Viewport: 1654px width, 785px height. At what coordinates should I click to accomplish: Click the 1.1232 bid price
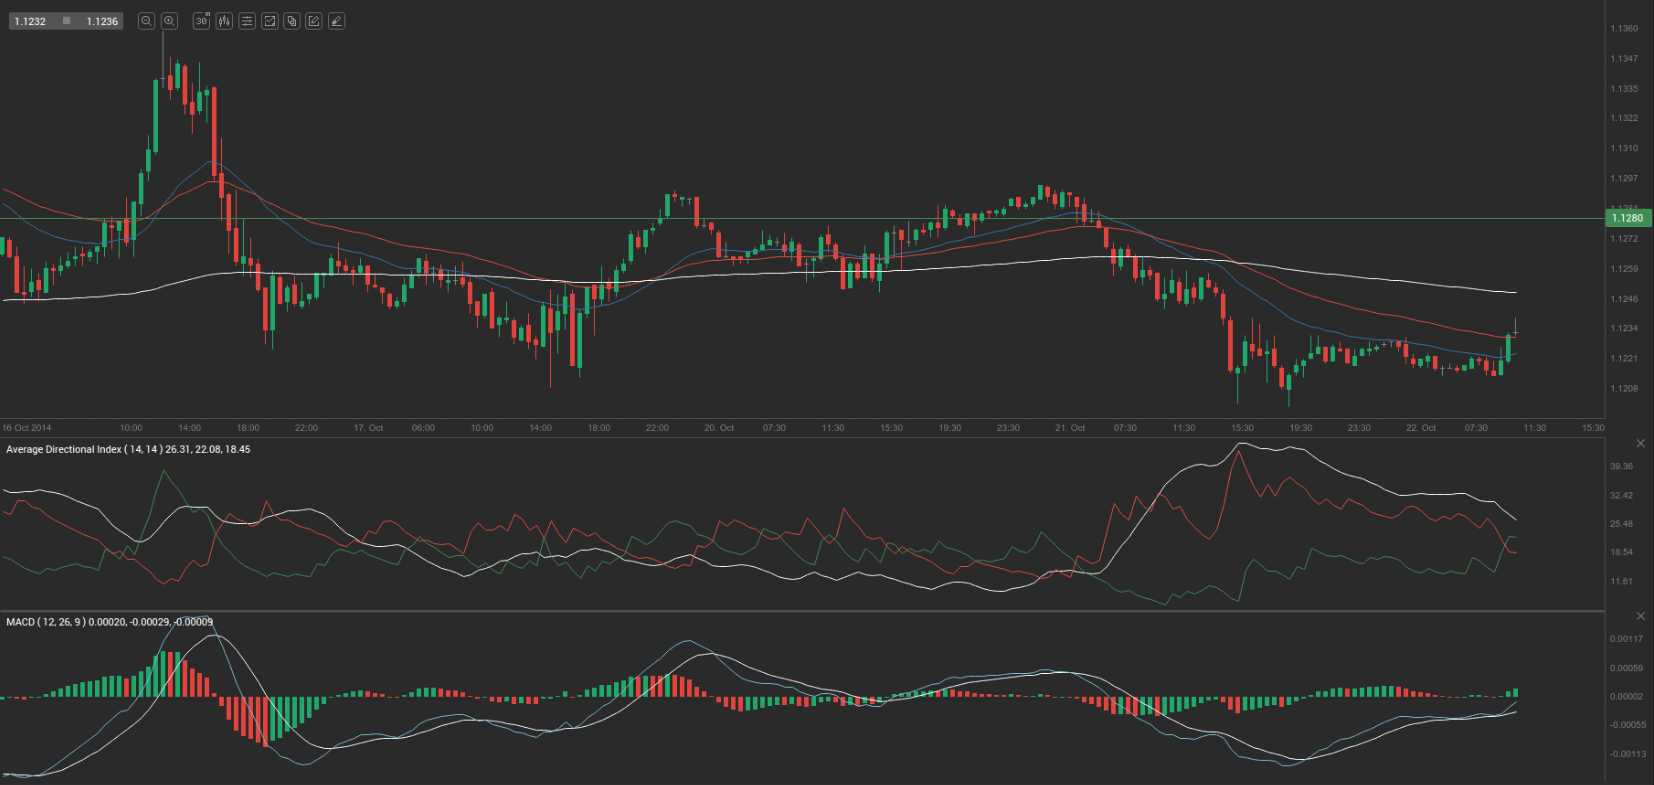30,21
